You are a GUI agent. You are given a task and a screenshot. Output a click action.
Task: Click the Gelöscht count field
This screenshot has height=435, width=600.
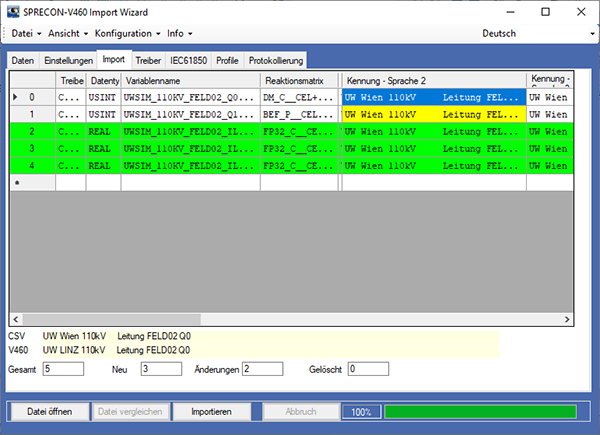point(368,369)
